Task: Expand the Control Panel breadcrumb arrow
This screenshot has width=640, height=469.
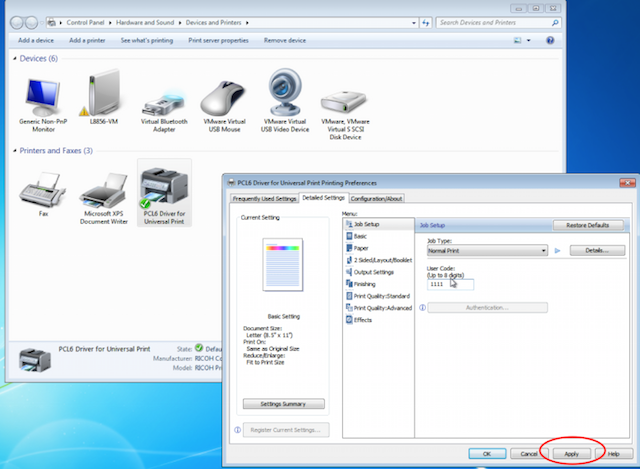Action: 110,23
